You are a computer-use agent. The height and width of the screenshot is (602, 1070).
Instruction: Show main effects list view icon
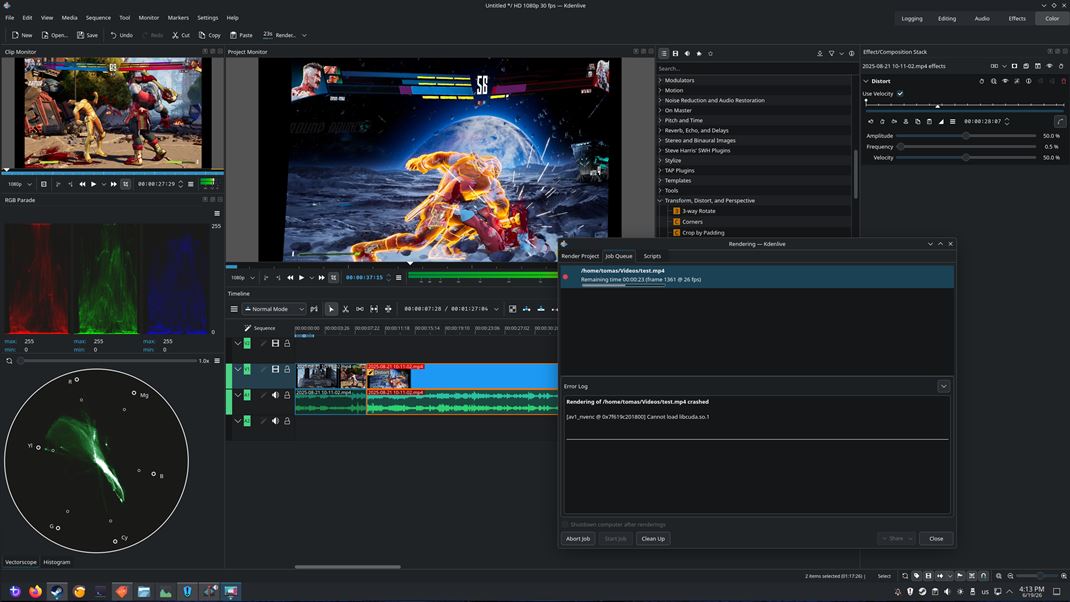coord(663,53)
